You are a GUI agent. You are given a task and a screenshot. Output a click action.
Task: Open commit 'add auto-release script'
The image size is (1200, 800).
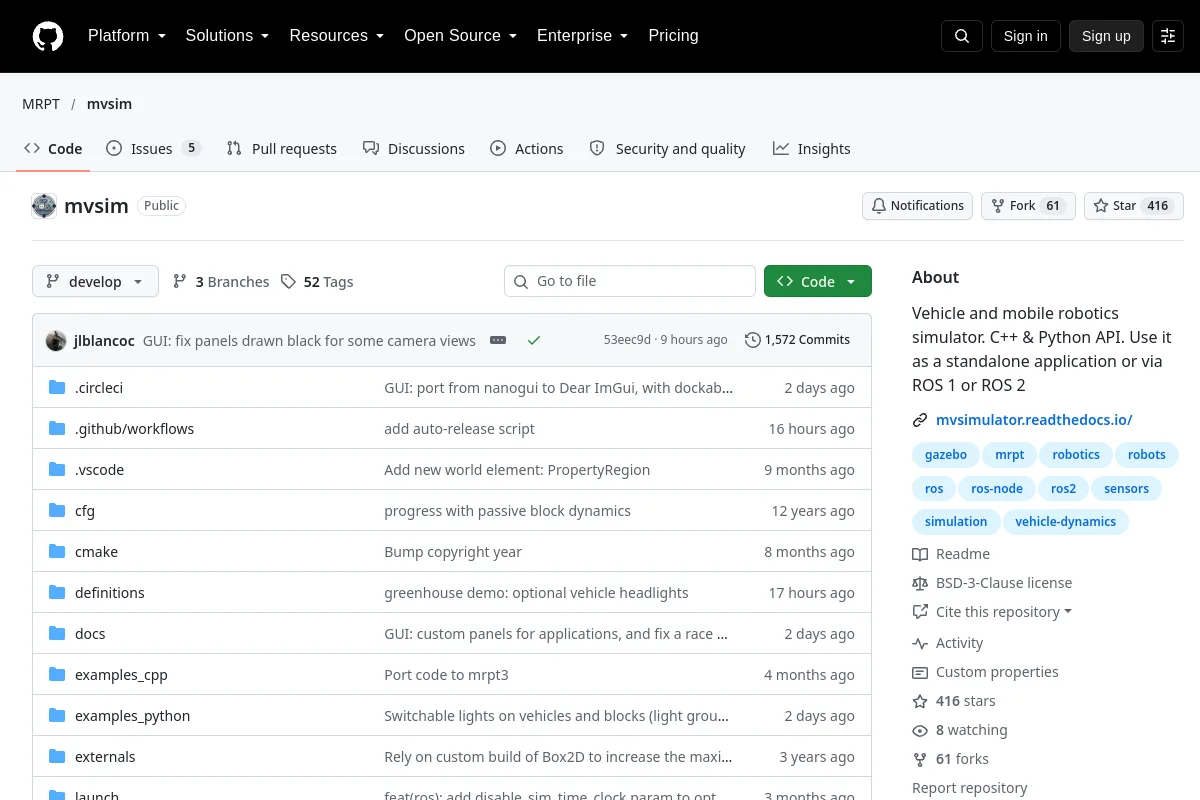460,429
